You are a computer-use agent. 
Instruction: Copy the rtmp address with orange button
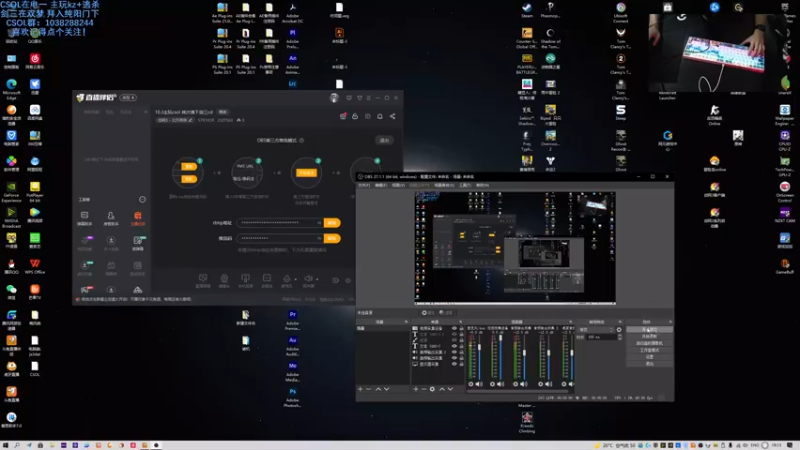tap(332, 223)
